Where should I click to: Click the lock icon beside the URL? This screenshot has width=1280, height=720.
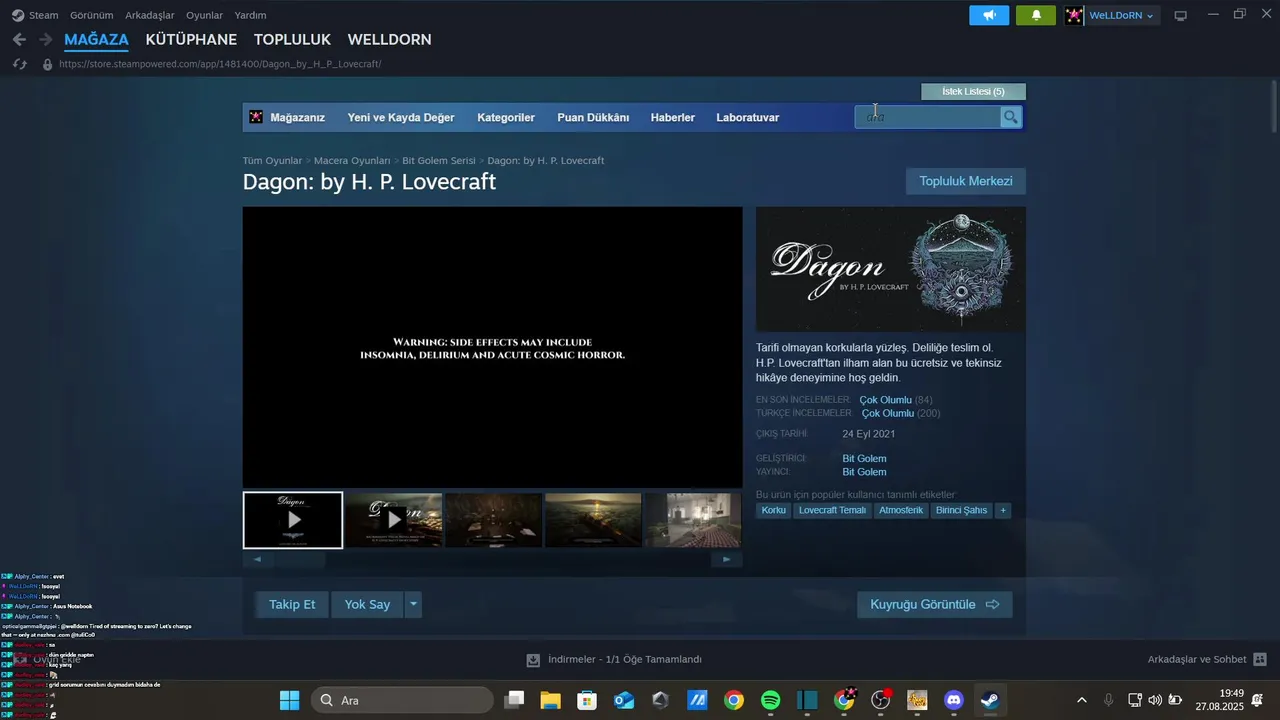[x=46, y=64]
